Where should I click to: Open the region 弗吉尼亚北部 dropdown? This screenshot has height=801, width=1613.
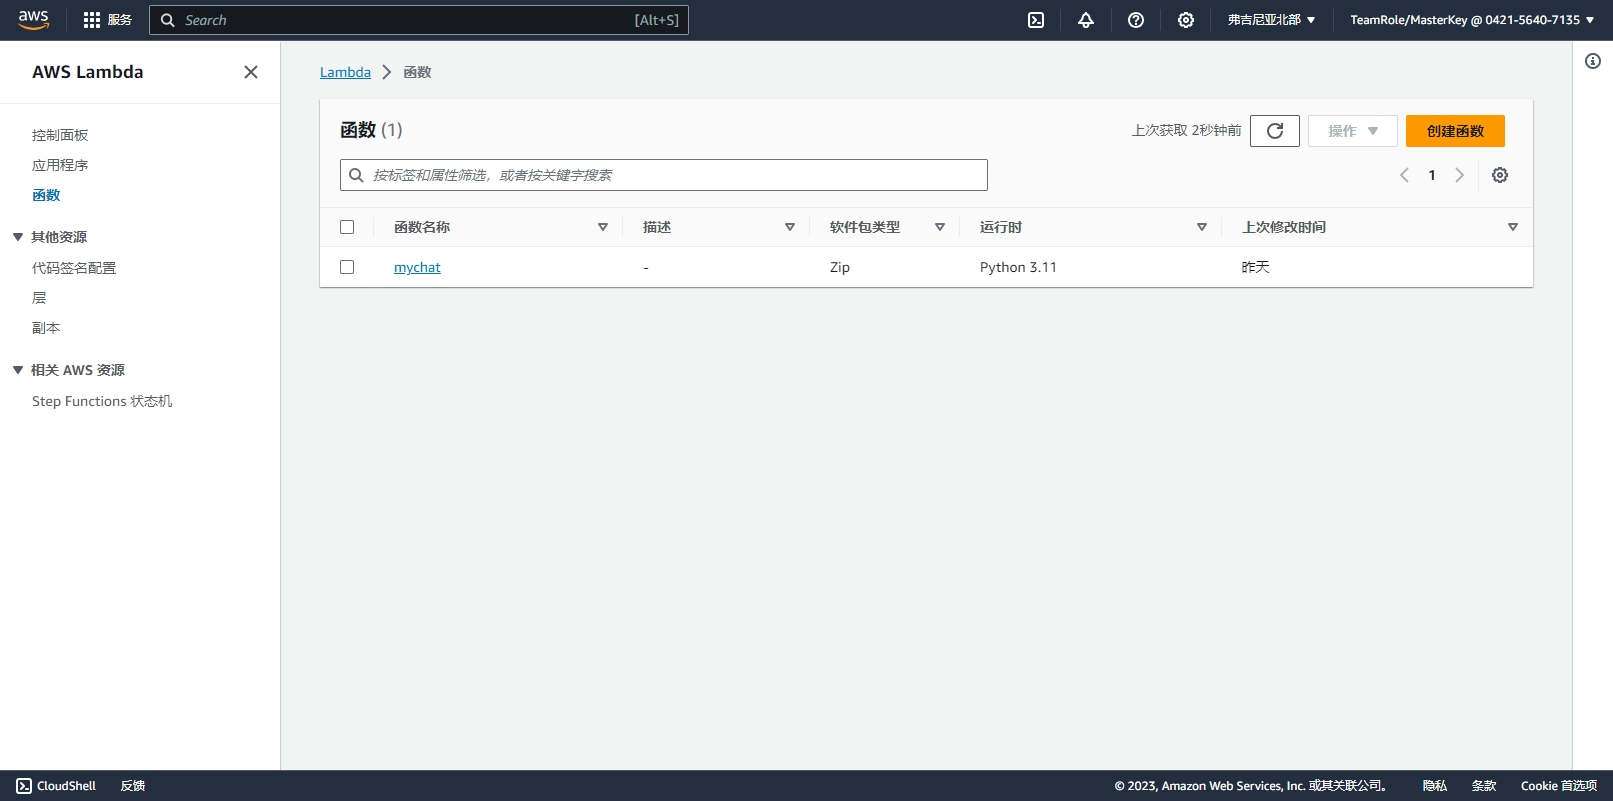click(x=1271, y=20)
